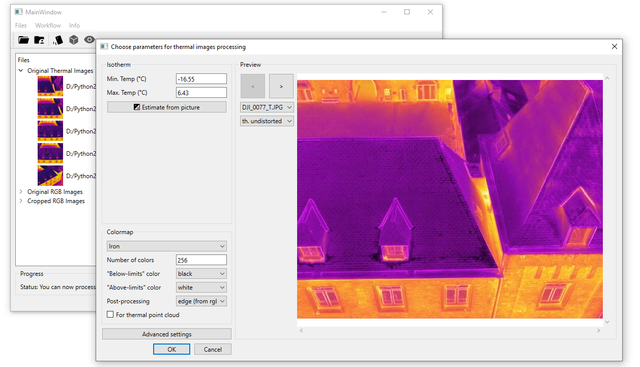Select the third thermal image thumbnail in Files
The image size is (640, 367).
[x=50, y=131]
